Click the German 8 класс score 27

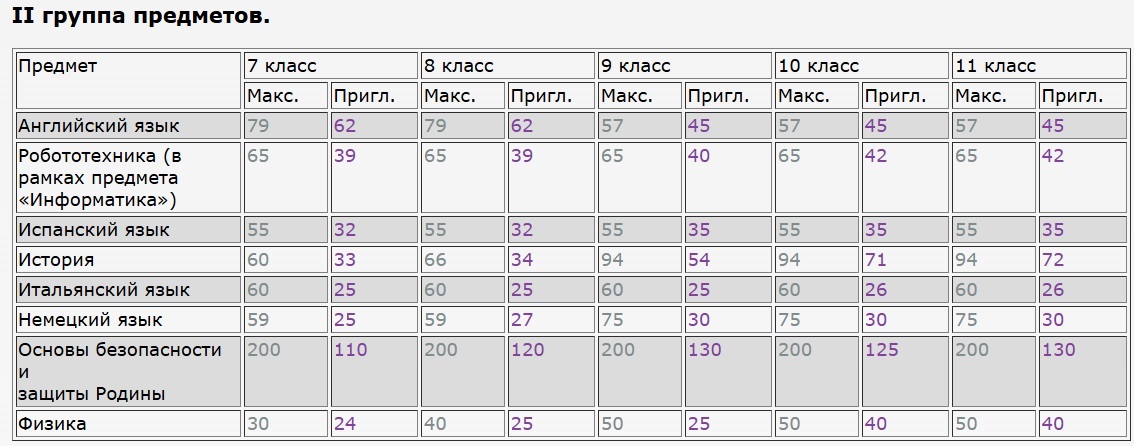point(521,320)
